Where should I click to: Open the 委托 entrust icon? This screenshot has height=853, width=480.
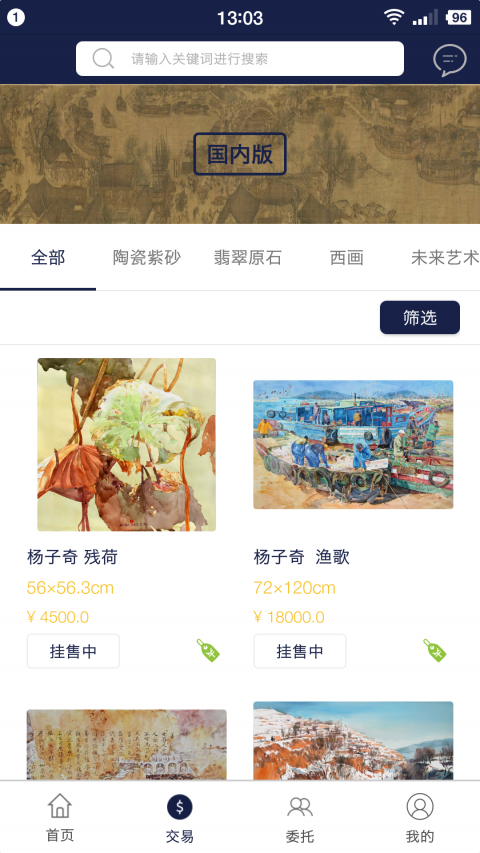(x=300, y=806)
